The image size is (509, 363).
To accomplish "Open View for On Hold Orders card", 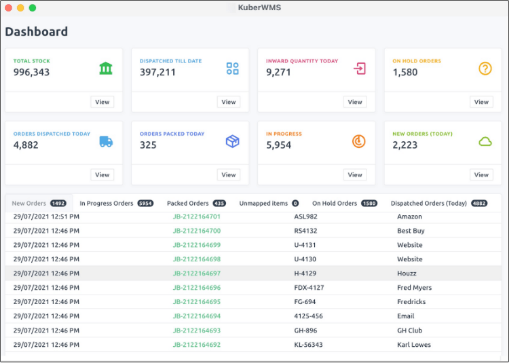I will tap(481, 102).
